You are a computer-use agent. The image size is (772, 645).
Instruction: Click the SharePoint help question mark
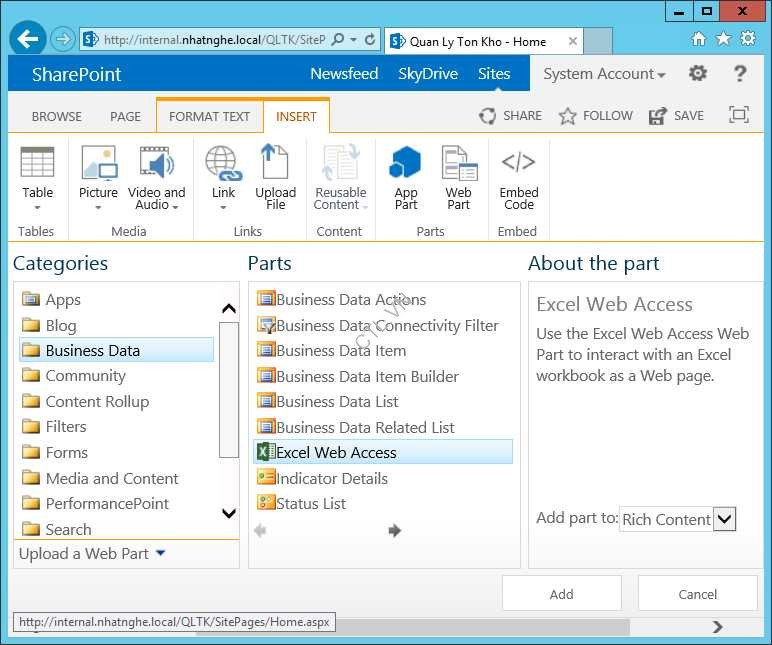tap(740, 74)
